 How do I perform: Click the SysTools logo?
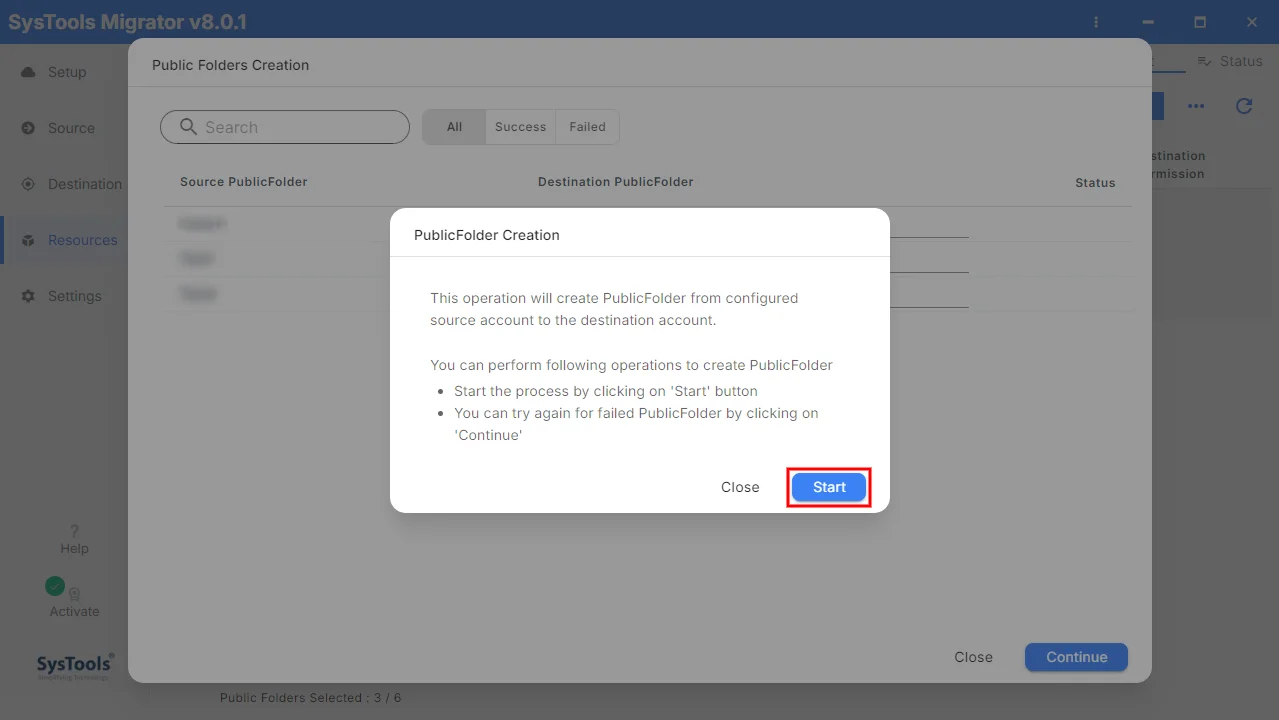(75, 666)
